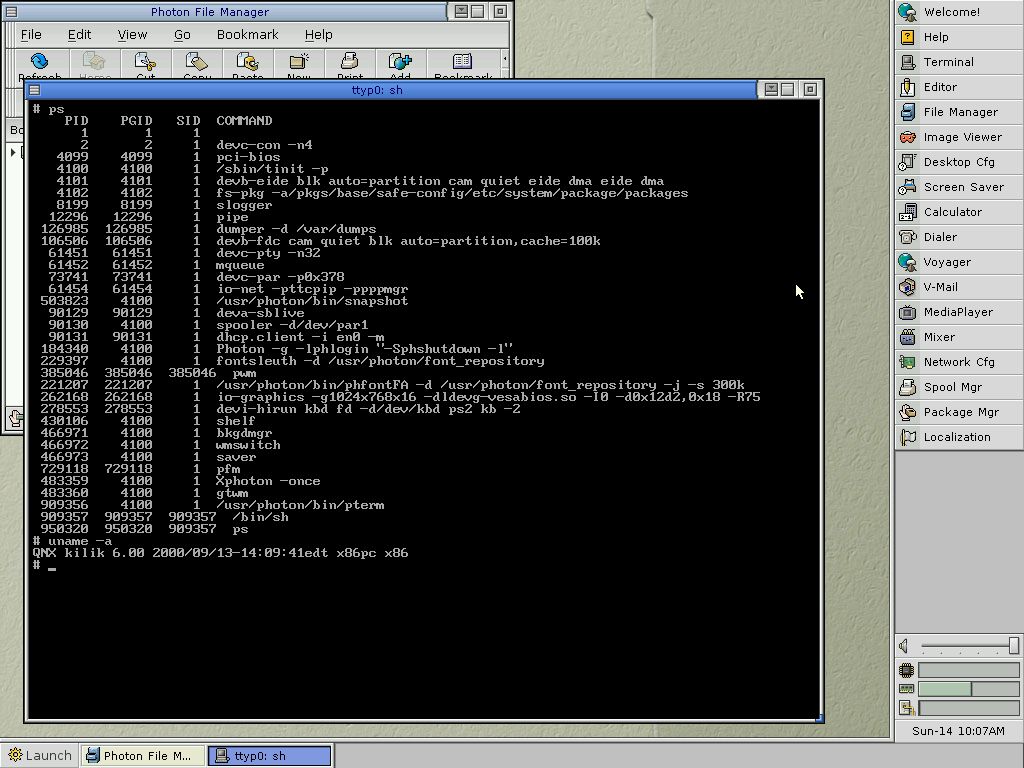Start the Voyager browser from shelf

coord(946,262)
